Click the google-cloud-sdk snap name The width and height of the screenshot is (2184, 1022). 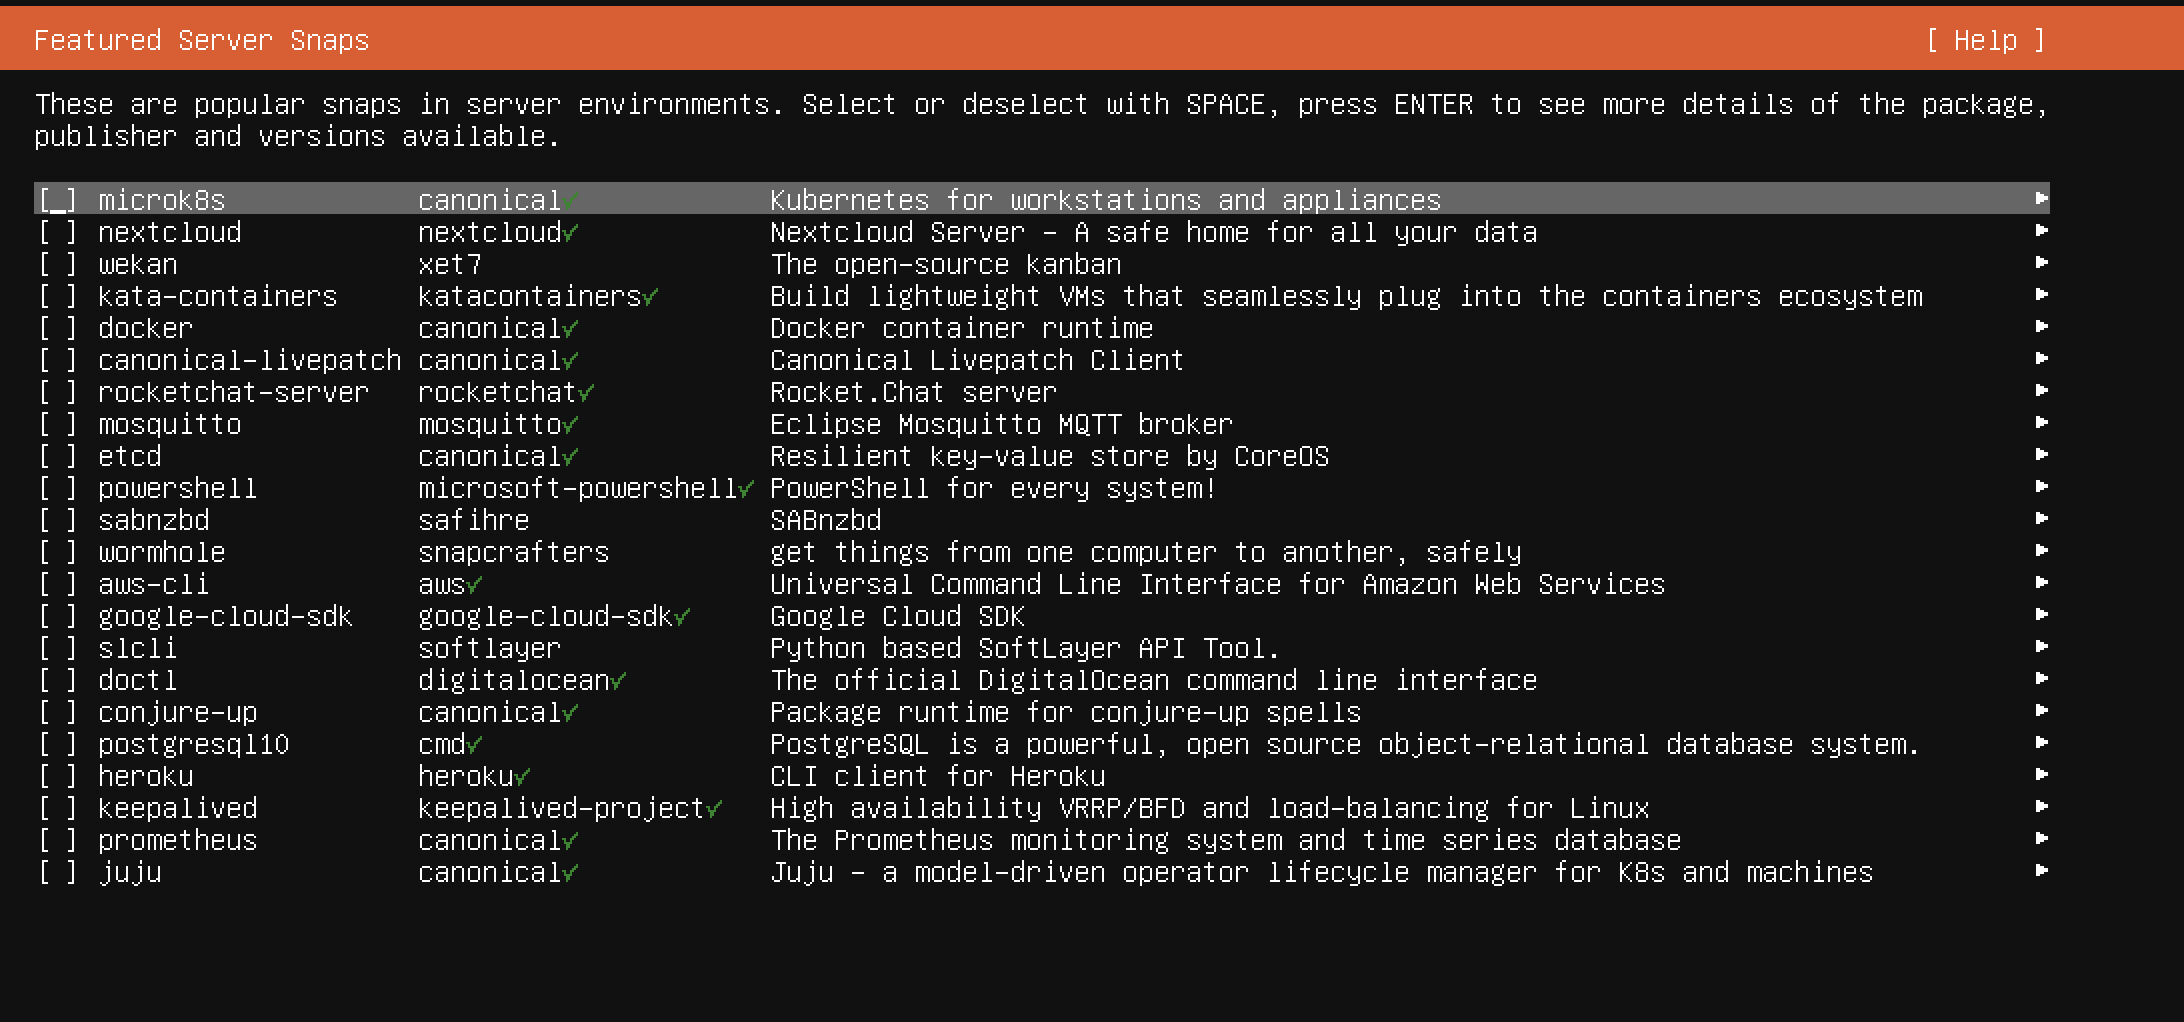[x=225, y=616]
